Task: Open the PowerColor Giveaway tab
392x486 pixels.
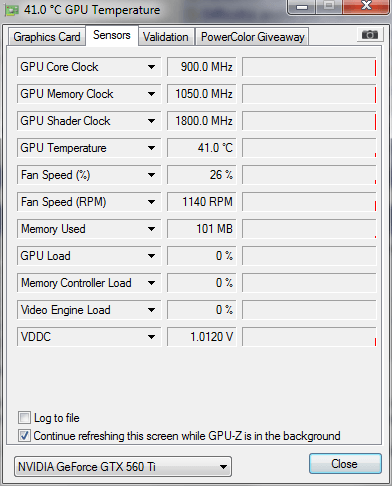Action: point(253,37)
